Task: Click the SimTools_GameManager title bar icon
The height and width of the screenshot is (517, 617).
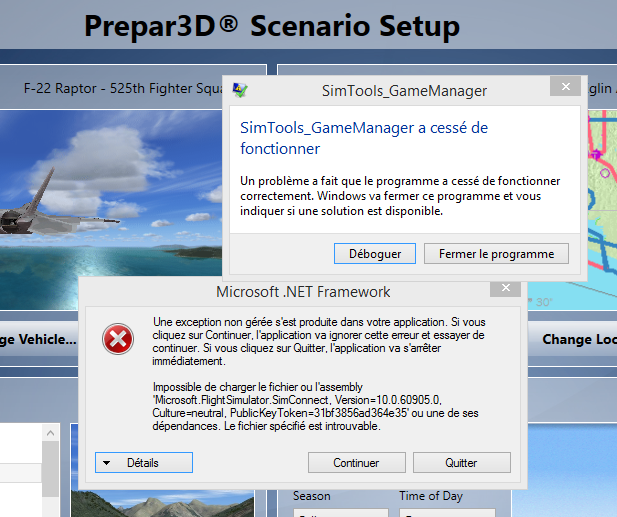Action: coord(240,90)
